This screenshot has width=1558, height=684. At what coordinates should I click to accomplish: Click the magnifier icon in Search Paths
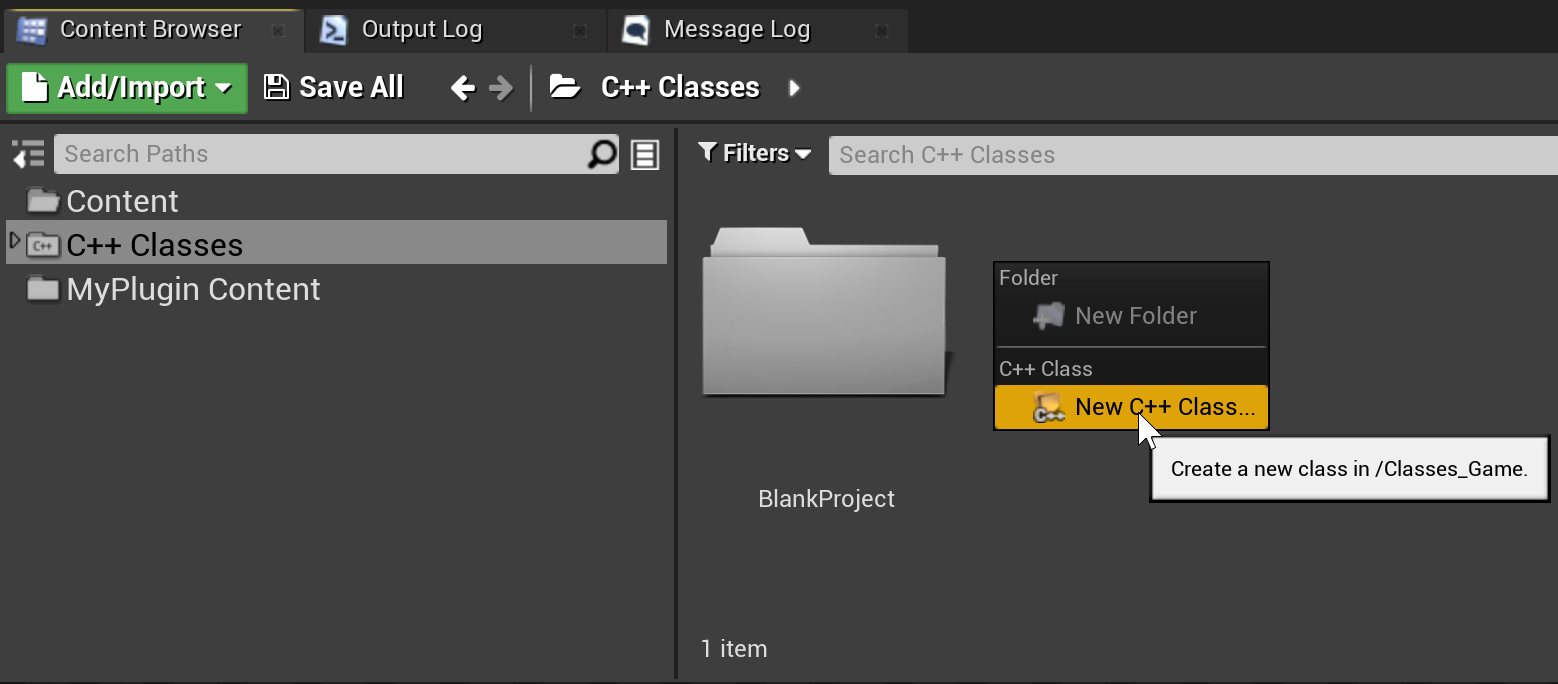pyautogui.click(x=601, y=155)
